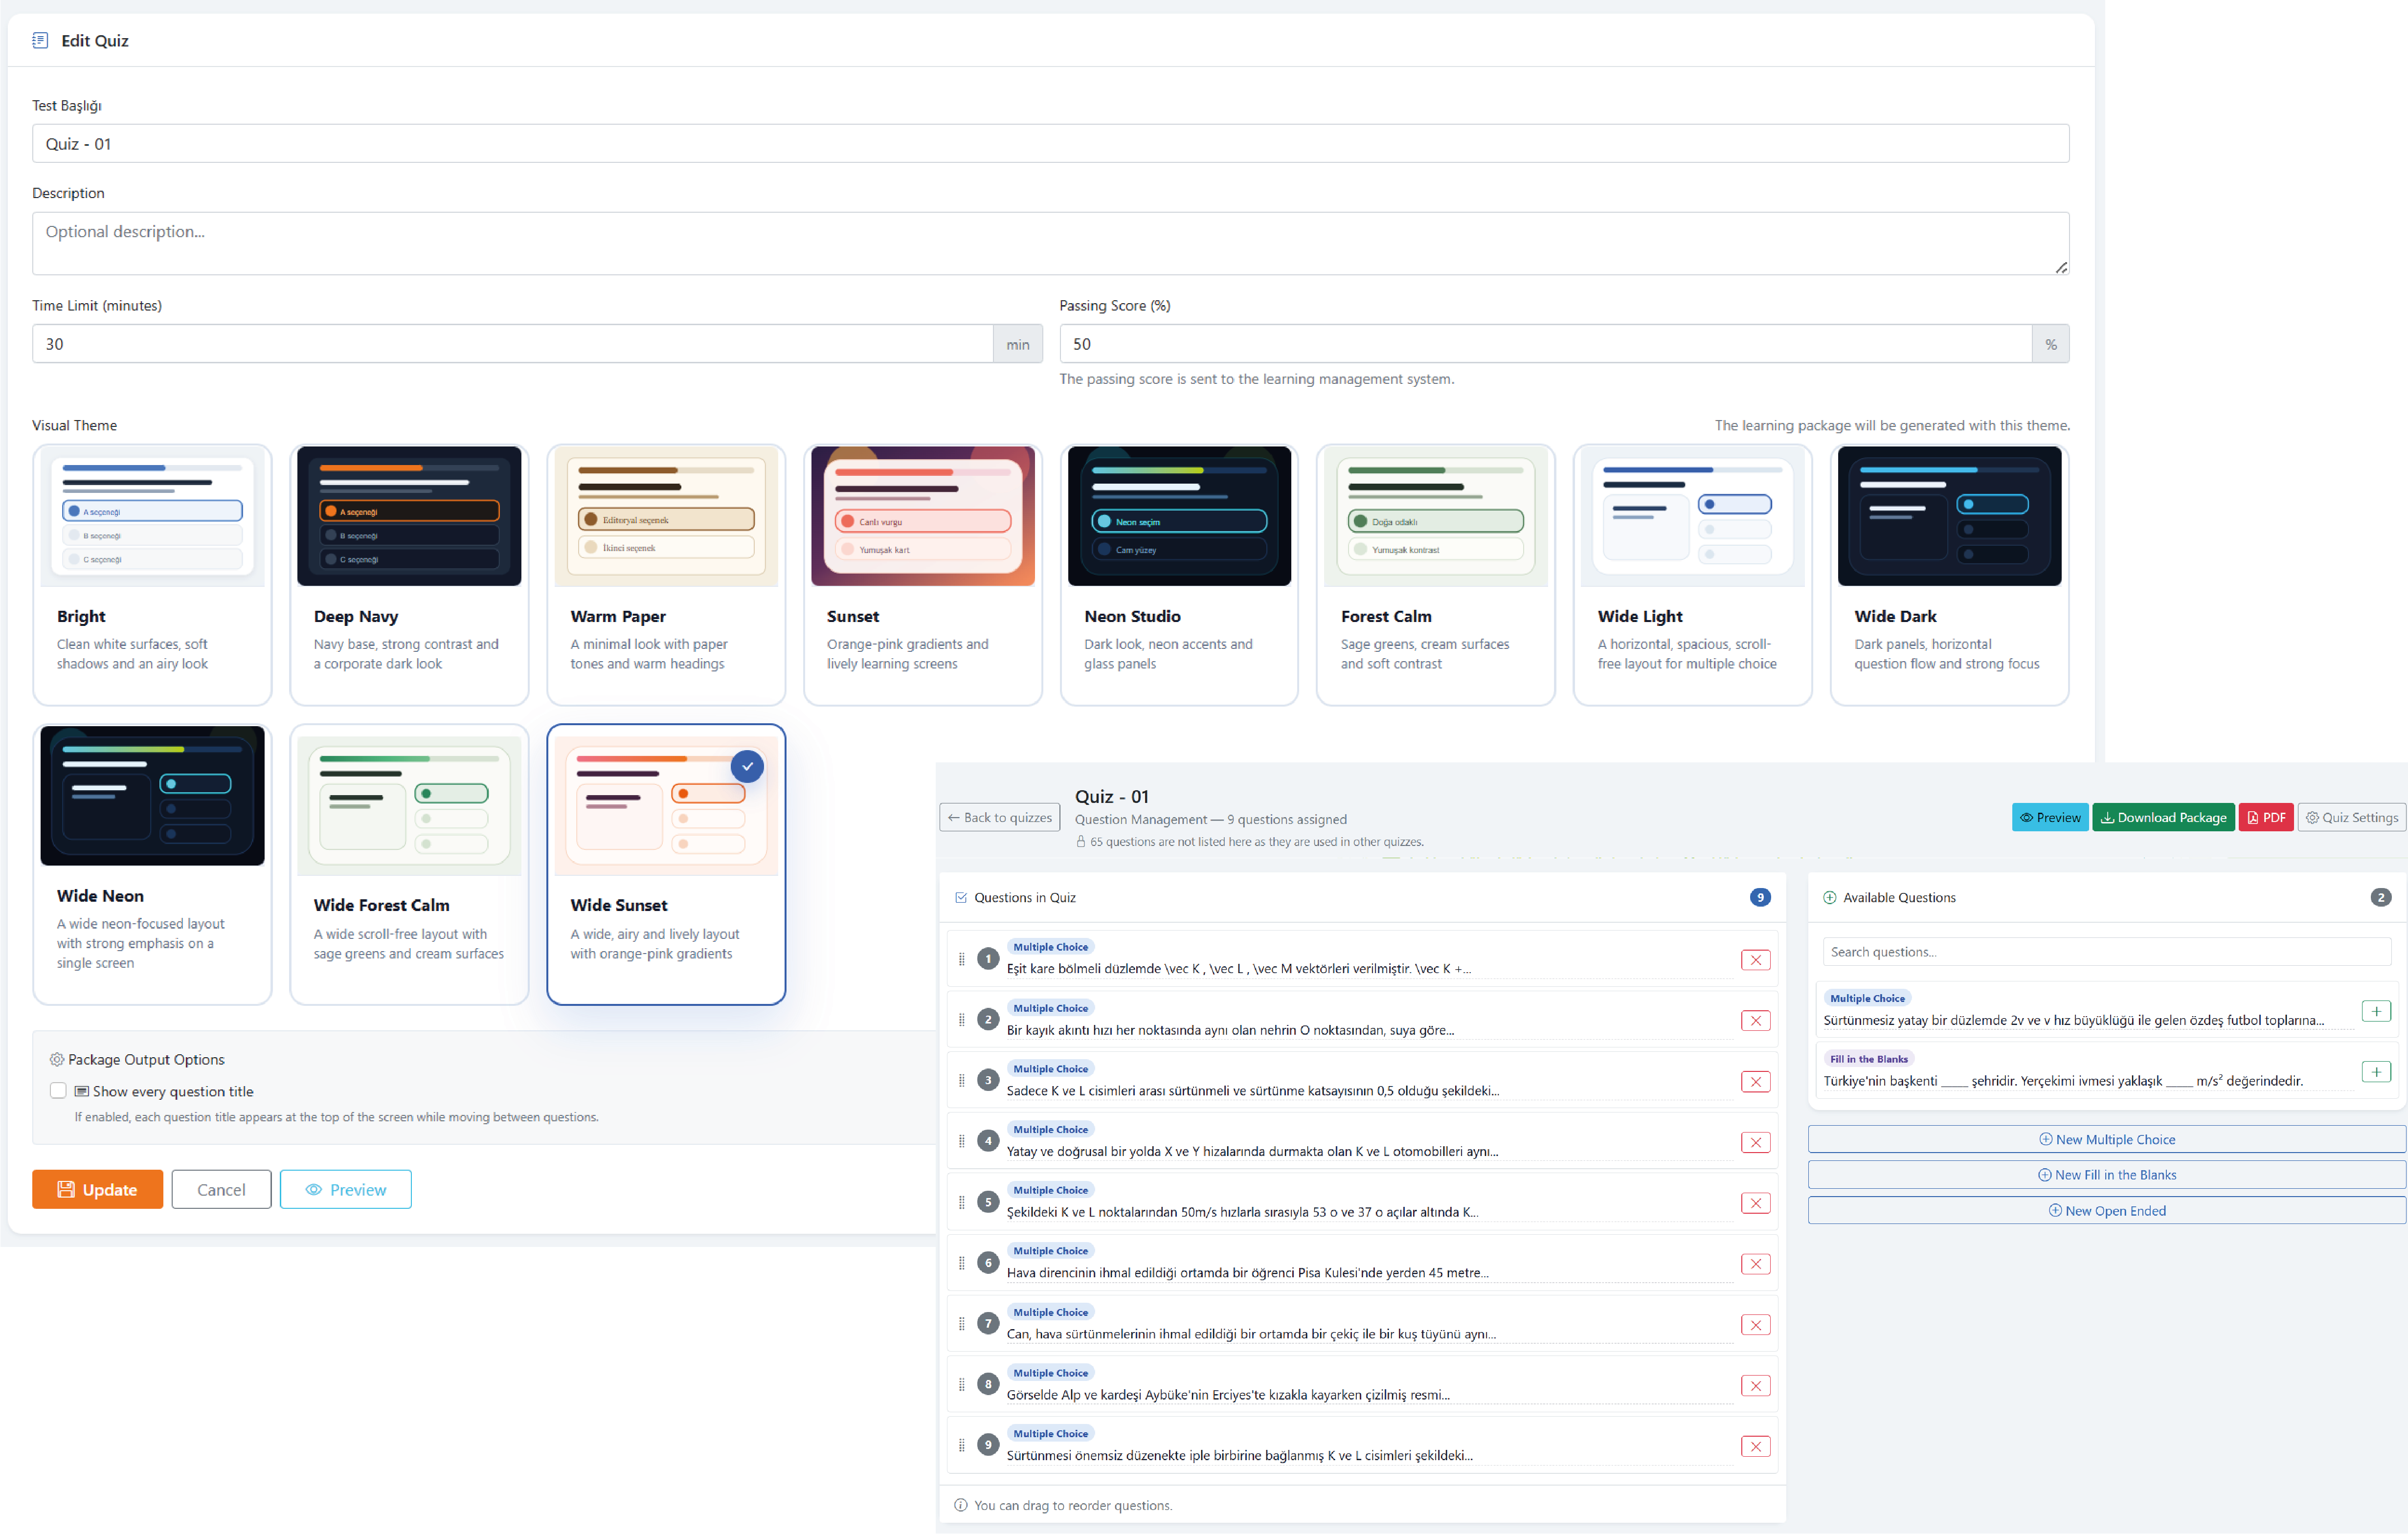Screen dimensions: 2408x1534
Task: Grab drag handle of question 3
Action: point(961,1081)
